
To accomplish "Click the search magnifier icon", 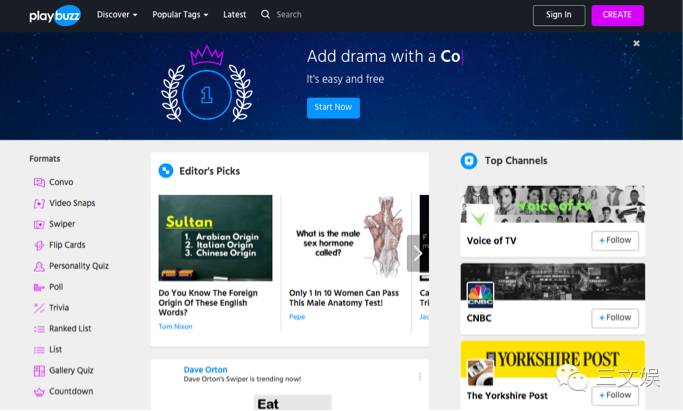I will [265, 14].
